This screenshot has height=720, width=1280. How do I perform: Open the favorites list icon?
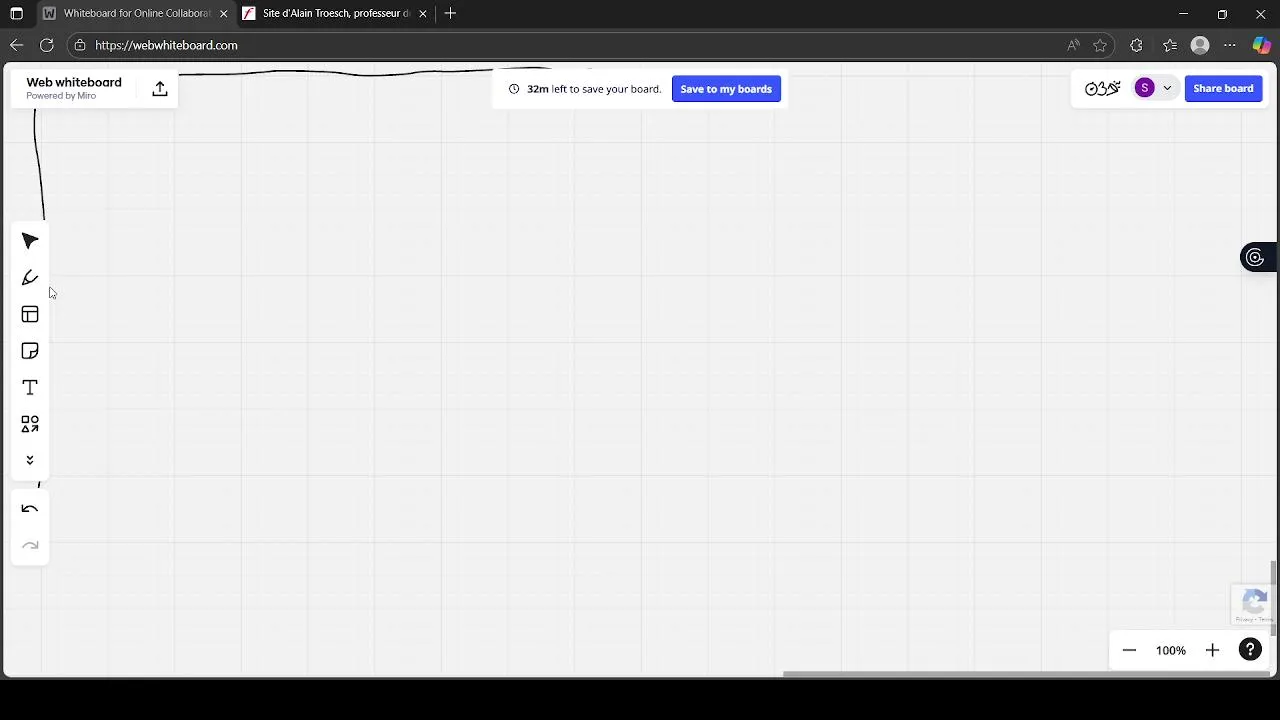1170,45
